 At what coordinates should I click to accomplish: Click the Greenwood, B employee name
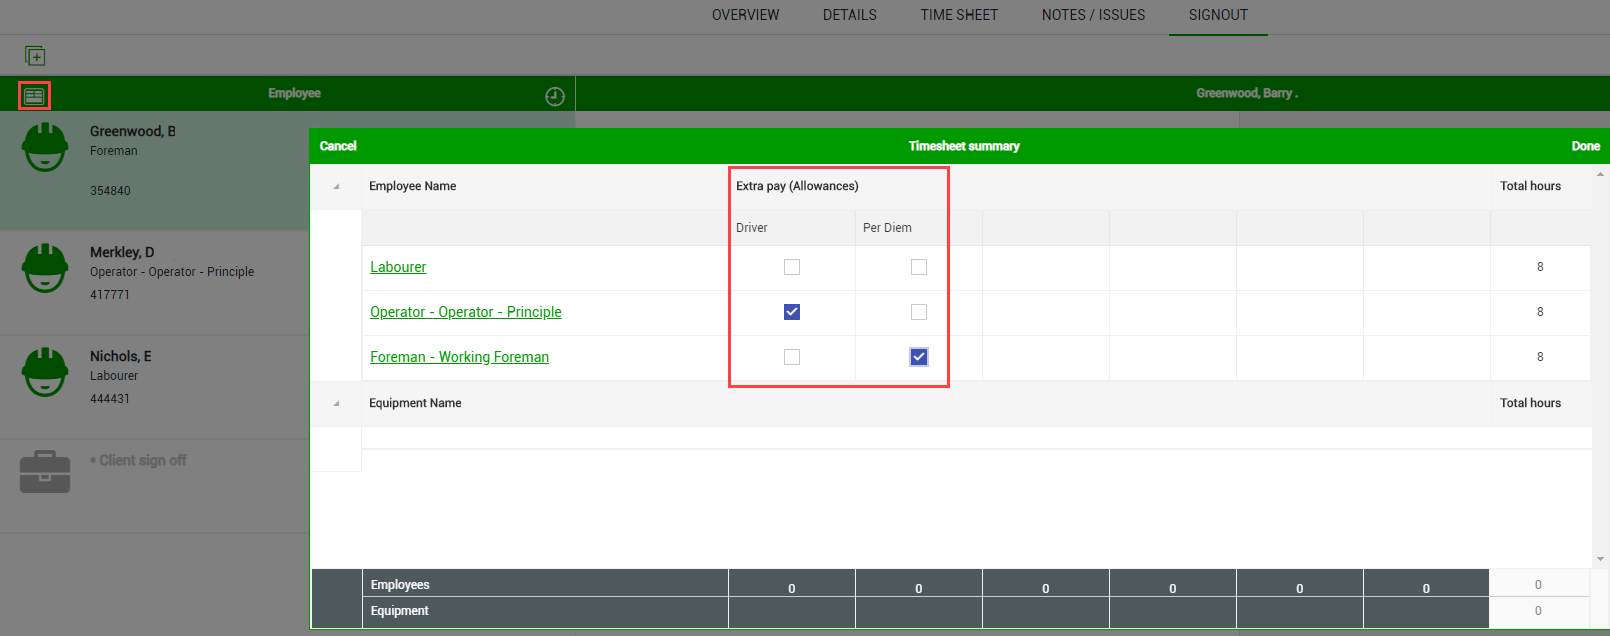click(x=133, y=131)
